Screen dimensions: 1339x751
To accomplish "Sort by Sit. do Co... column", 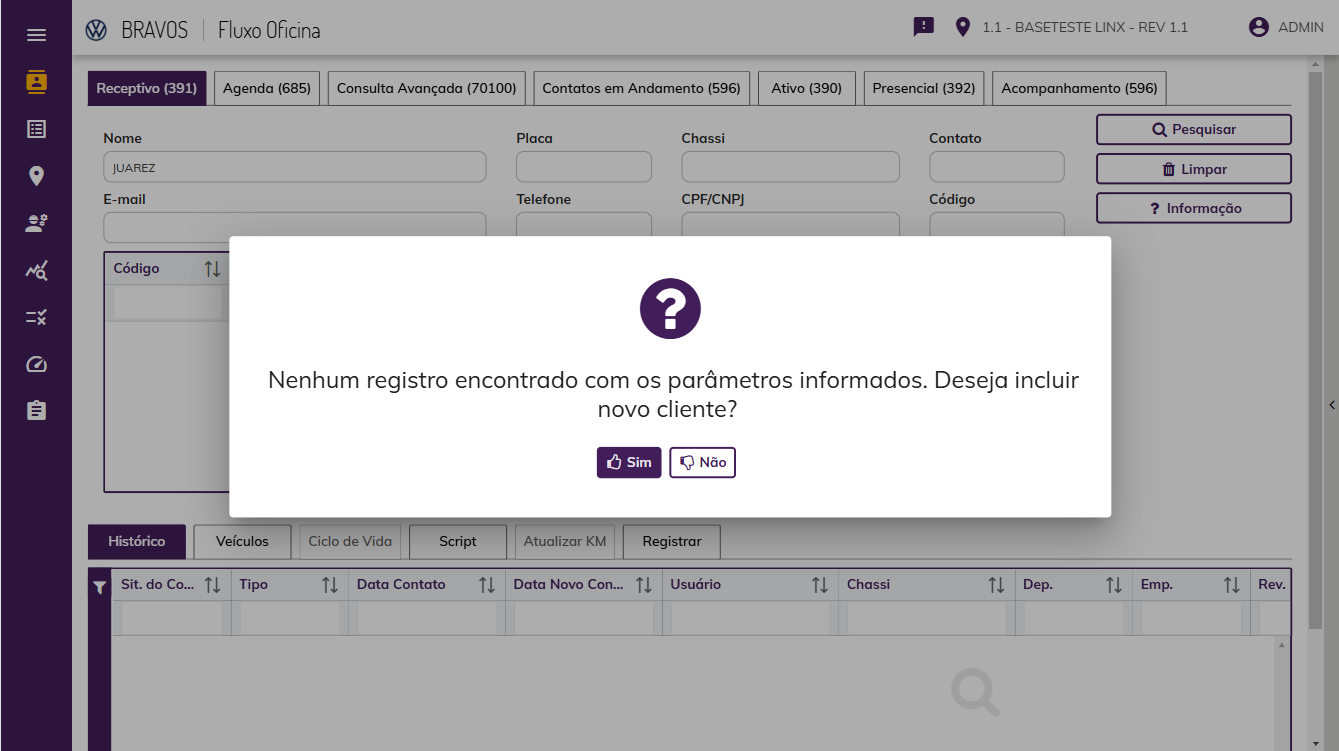I will coord(212,585).
